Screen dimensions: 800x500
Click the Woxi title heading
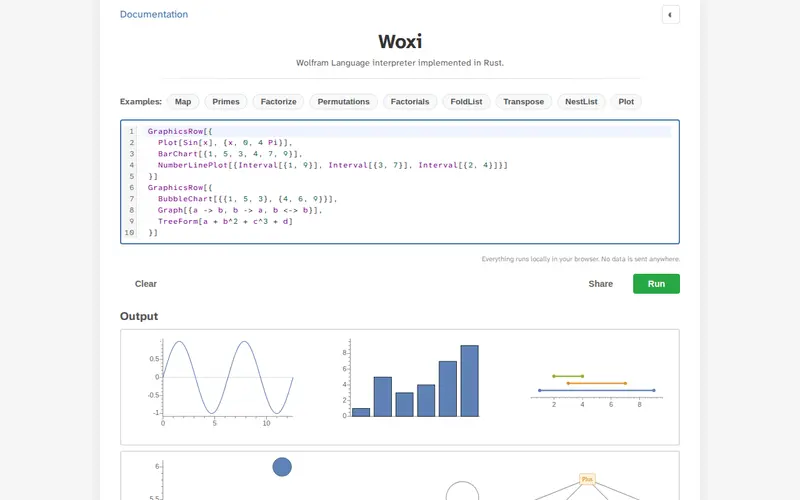pyautogui.click(x=400, y=41)
